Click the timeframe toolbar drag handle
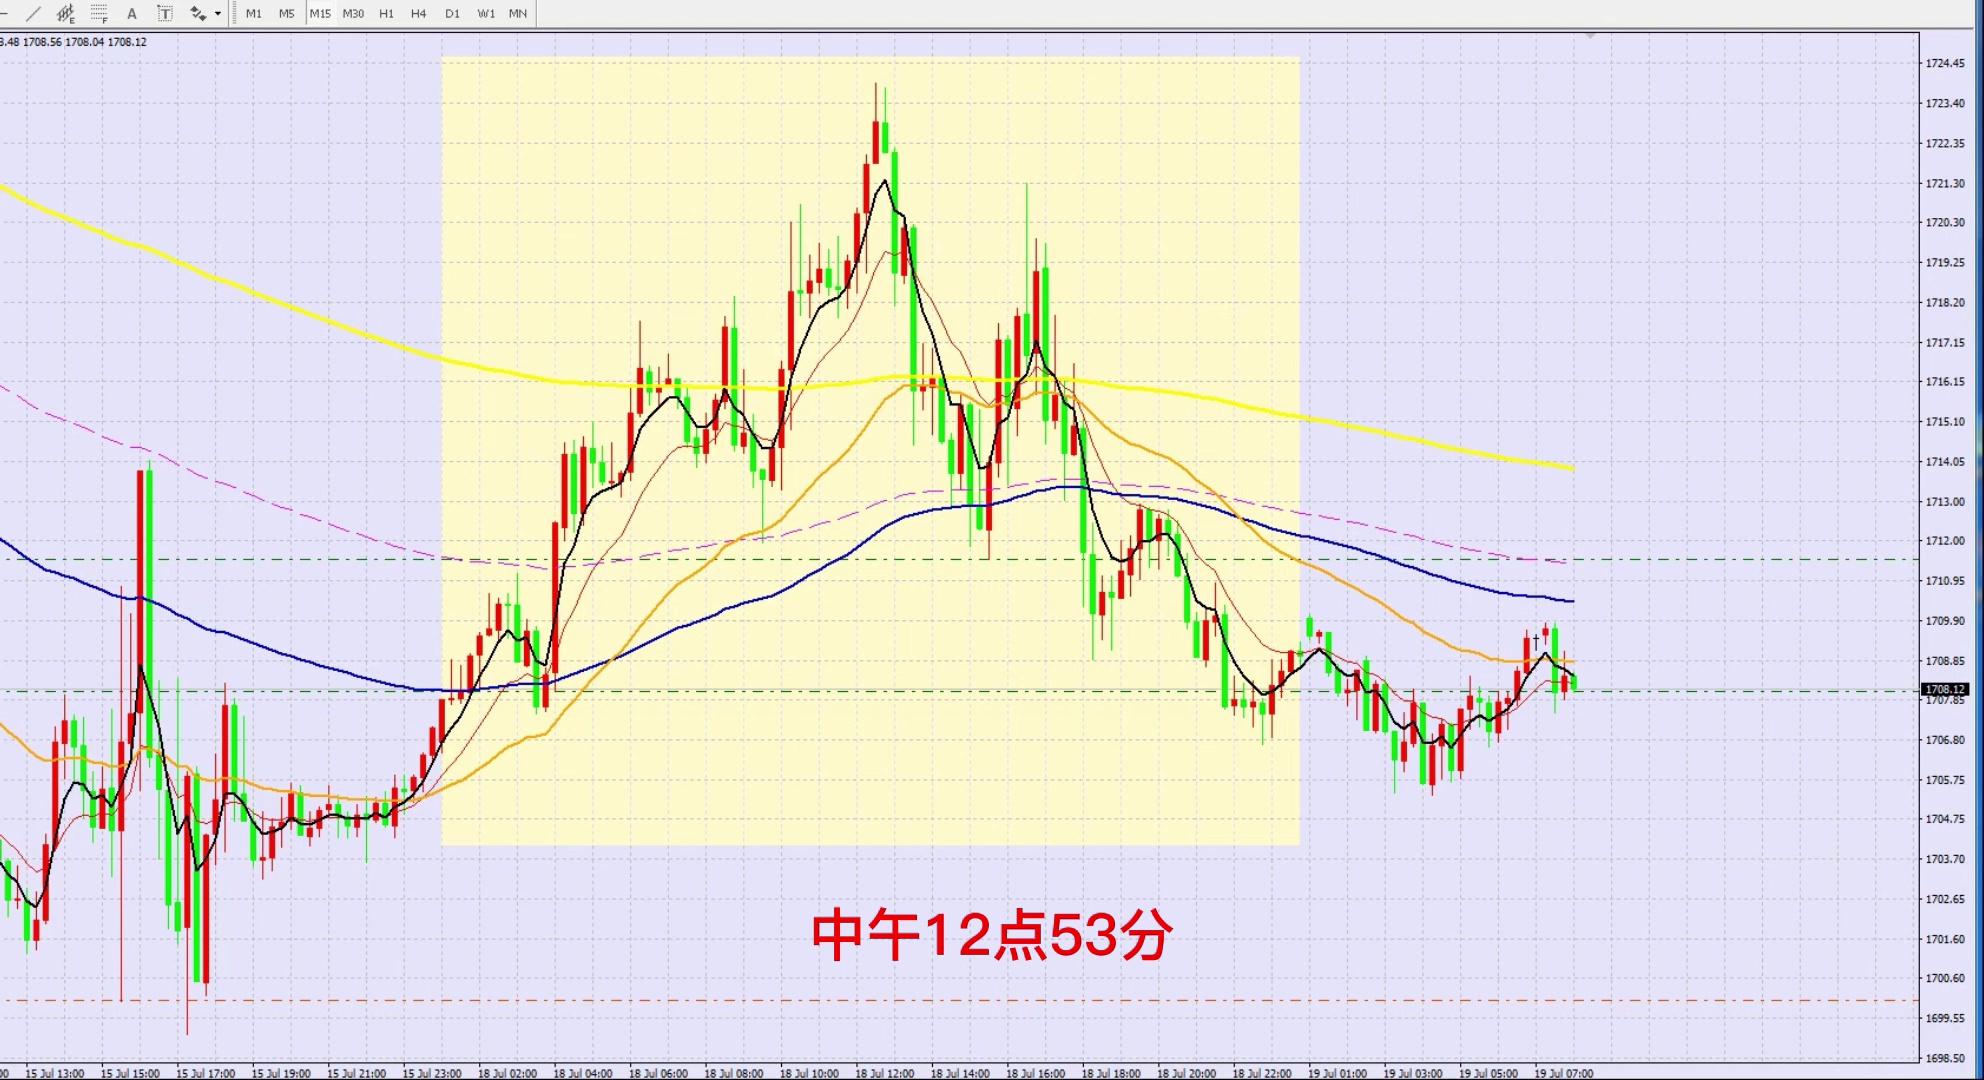 pyautogui.click(x=236, y=14)
